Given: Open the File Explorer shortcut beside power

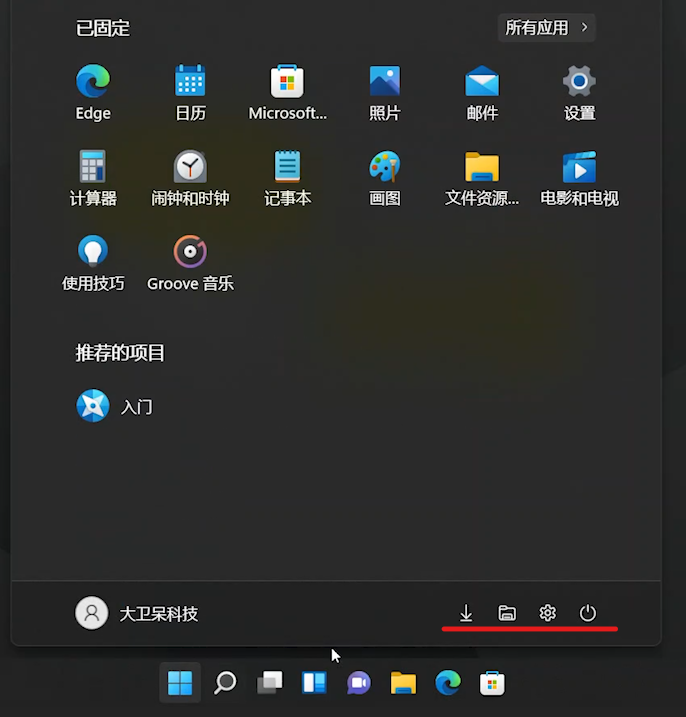Looking at the screenshot, I should tap(507, 613).
